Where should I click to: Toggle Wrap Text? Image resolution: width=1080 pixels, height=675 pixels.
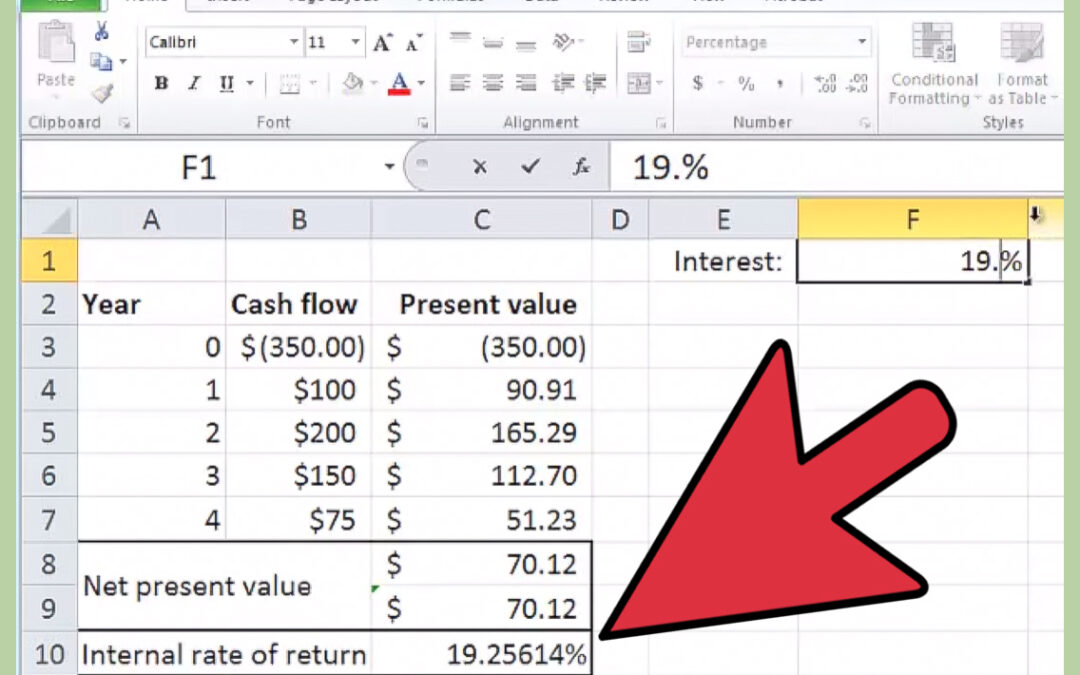click(x=638, y=42)
